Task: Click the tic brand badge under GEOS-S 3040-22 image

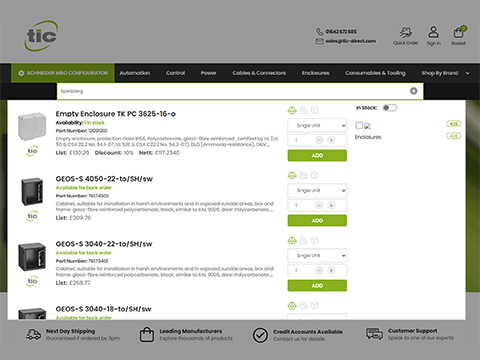Action: click(x=32, y=281)
